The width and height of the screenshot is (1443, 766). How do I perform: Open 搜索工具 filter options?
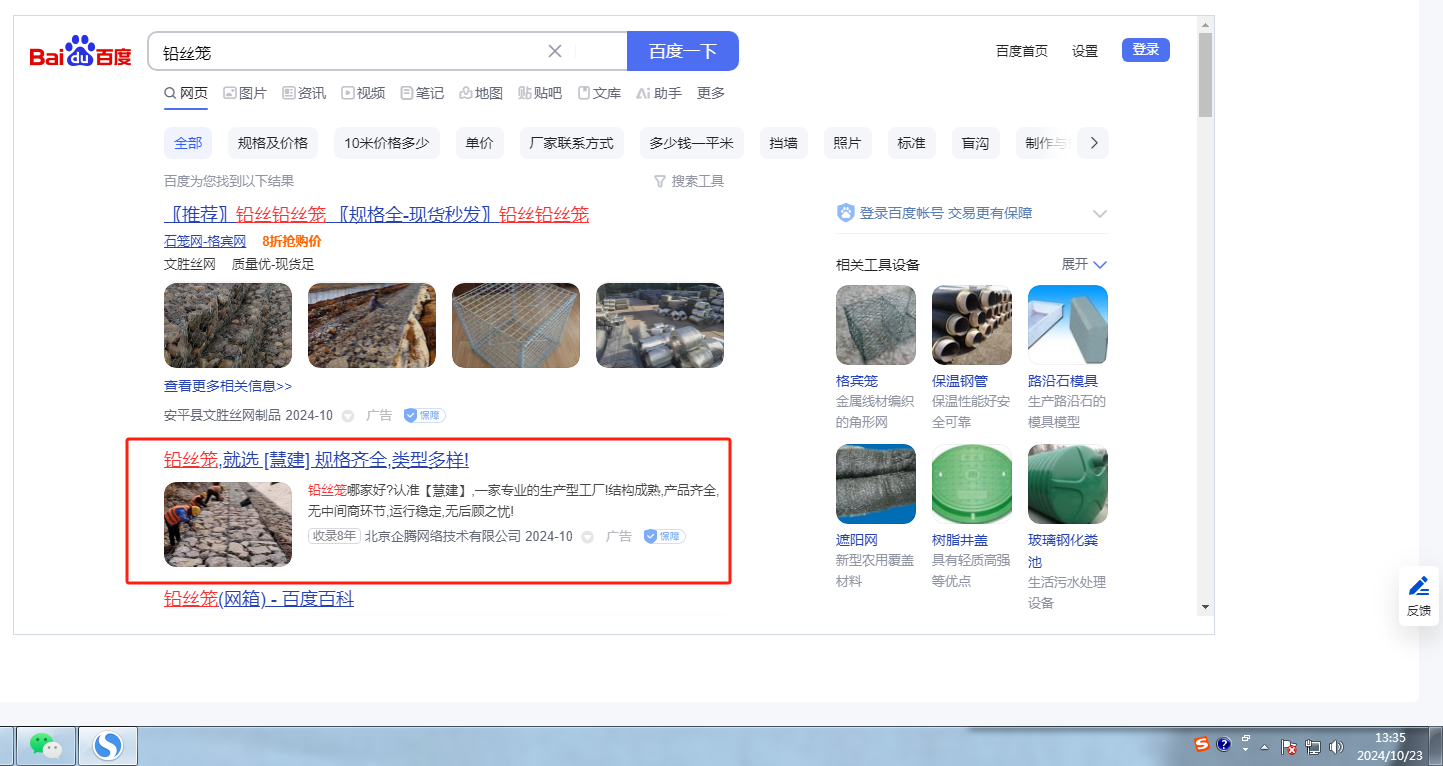point(689,181)
